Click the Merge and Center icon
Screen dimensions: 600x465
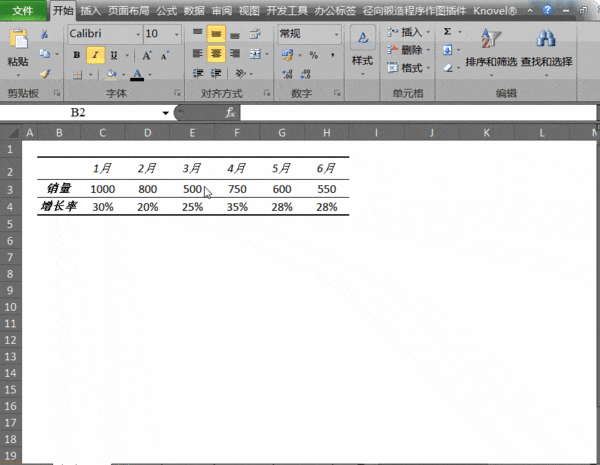pos(255,54)
